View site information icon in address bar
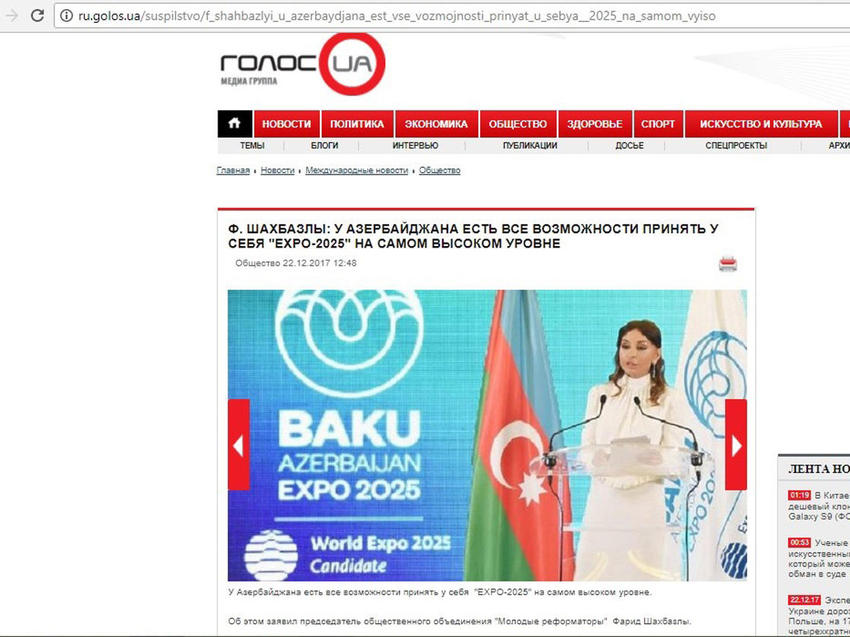The image size is (850, 637). coord(66,16)
